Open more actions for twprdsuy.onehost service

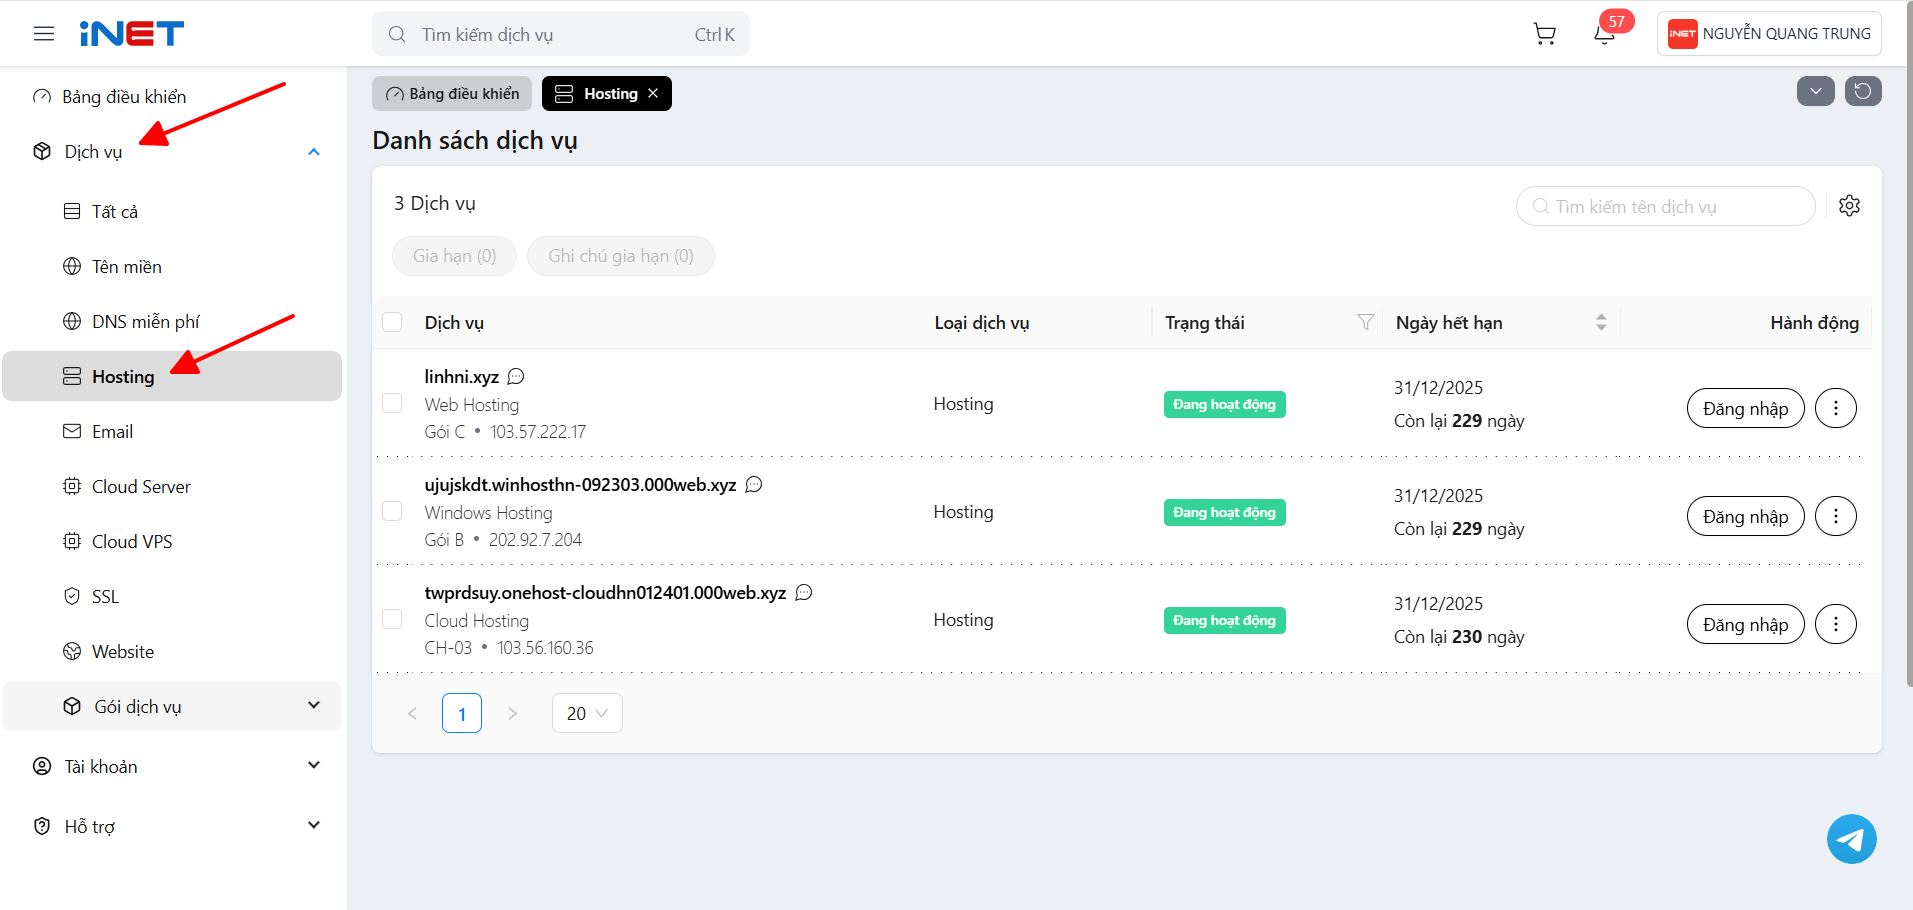click(x=1836, y=624)
